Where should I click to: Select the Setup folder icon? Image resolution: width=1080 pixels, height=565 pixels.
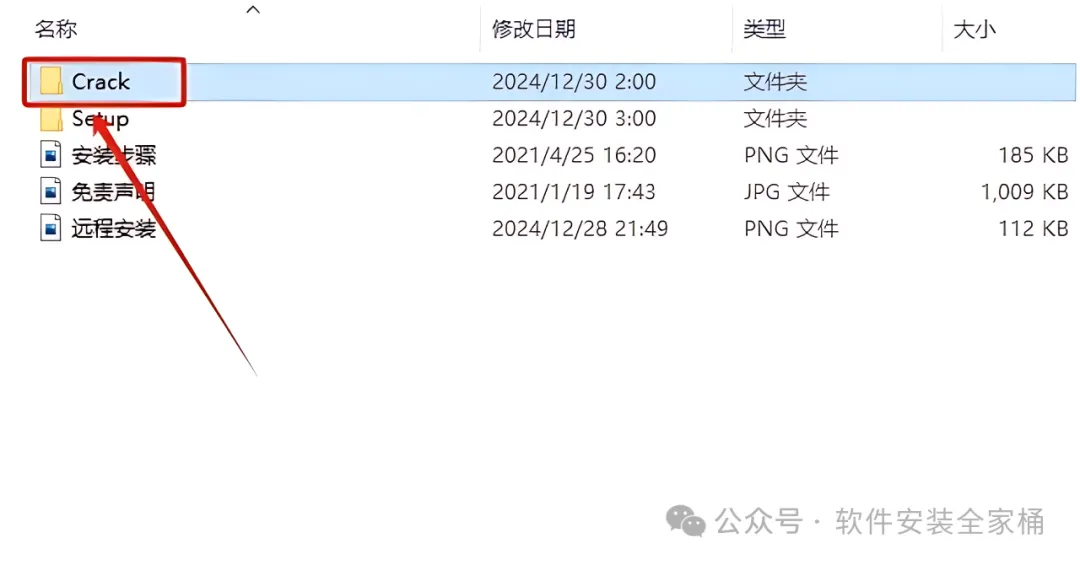[51, 119]
